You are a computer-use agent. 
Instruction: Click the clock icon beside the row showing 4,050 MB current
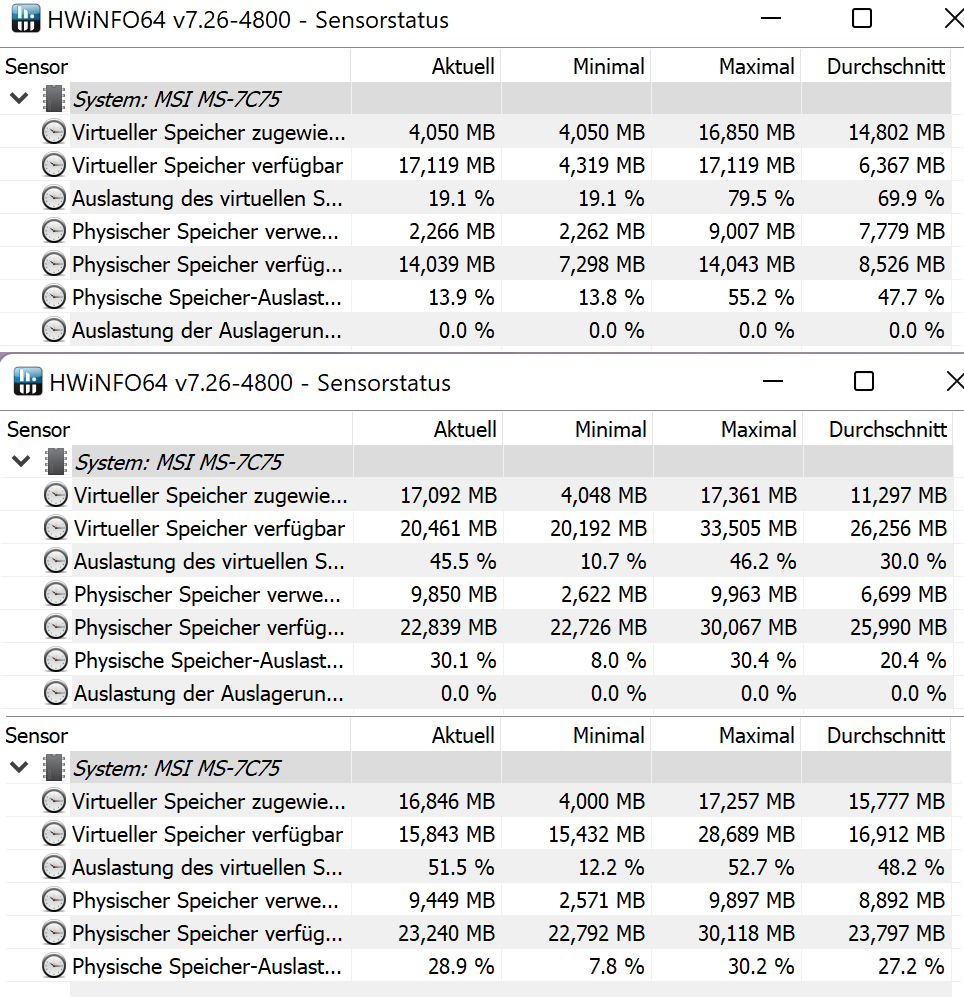click(x=54, y=132)
